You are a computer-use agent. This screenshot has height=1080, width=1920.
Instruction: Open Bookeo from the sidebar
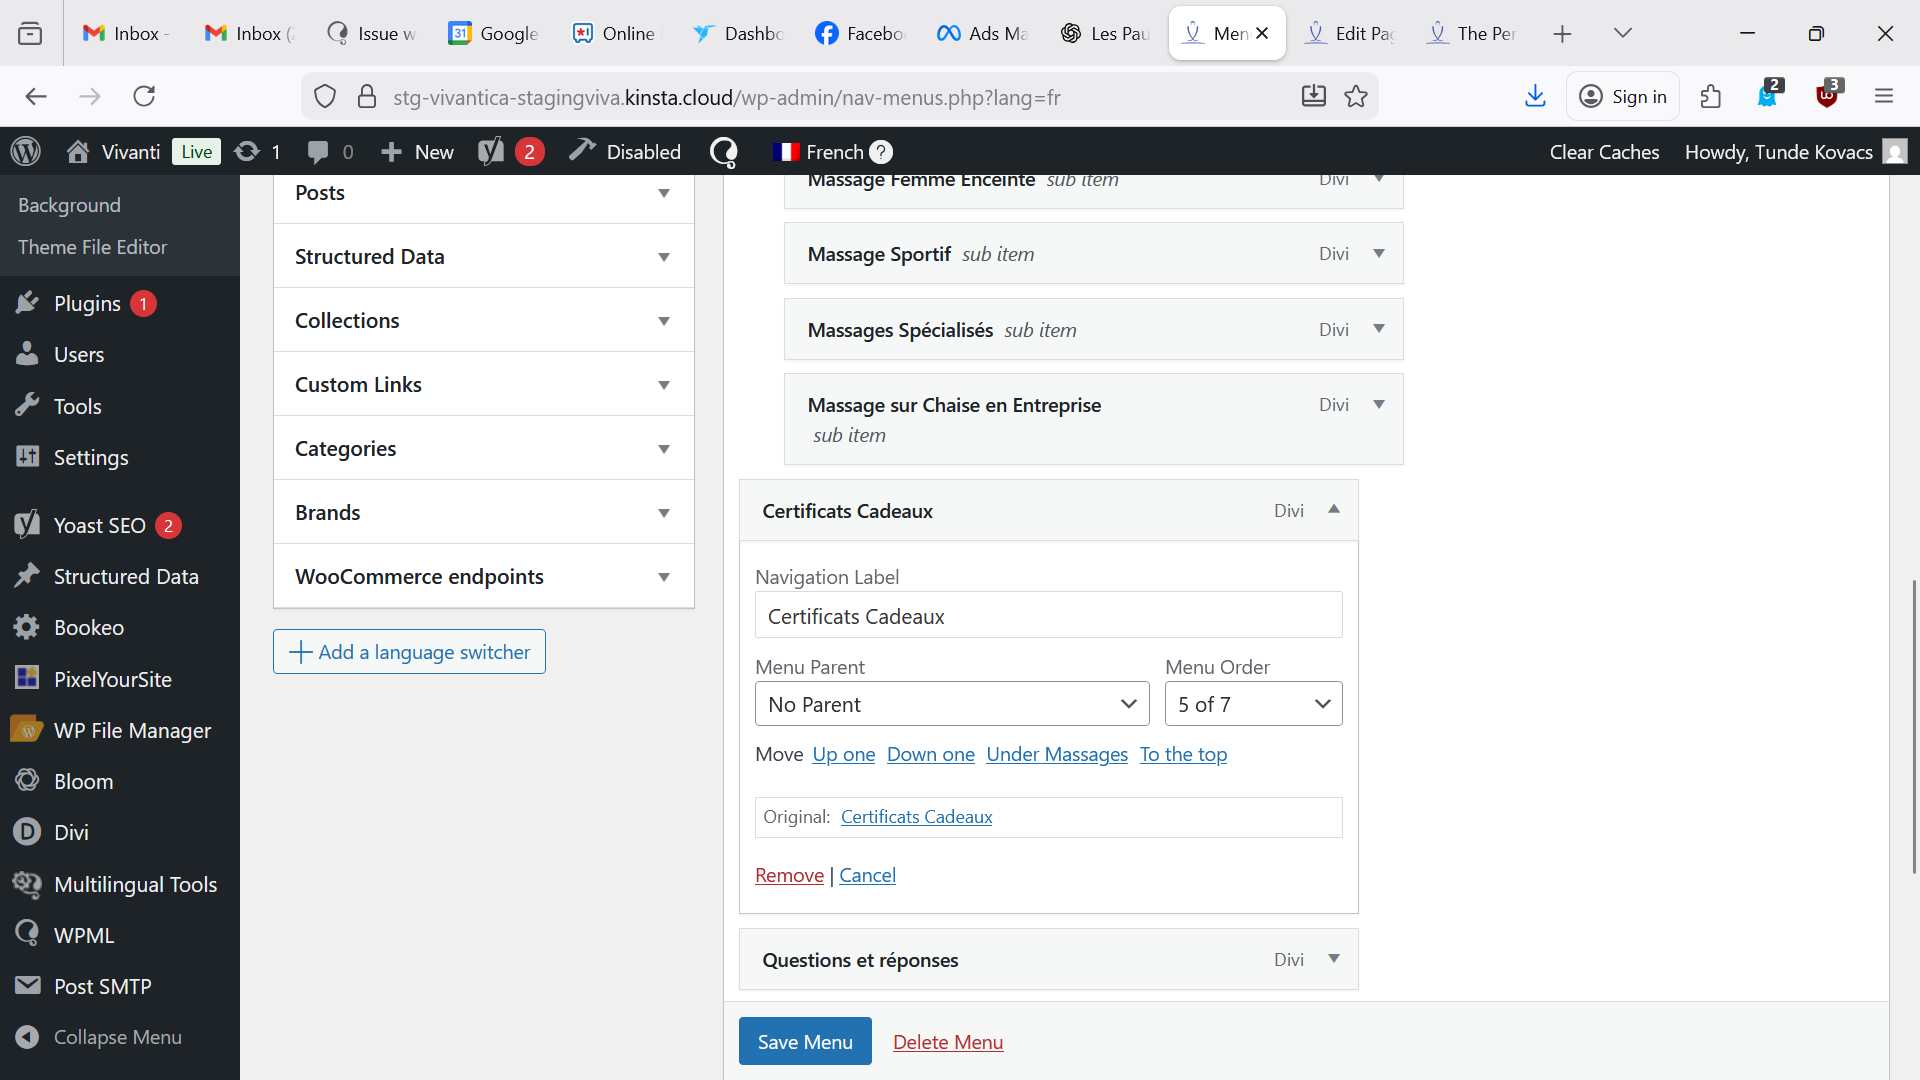[88, 628]
